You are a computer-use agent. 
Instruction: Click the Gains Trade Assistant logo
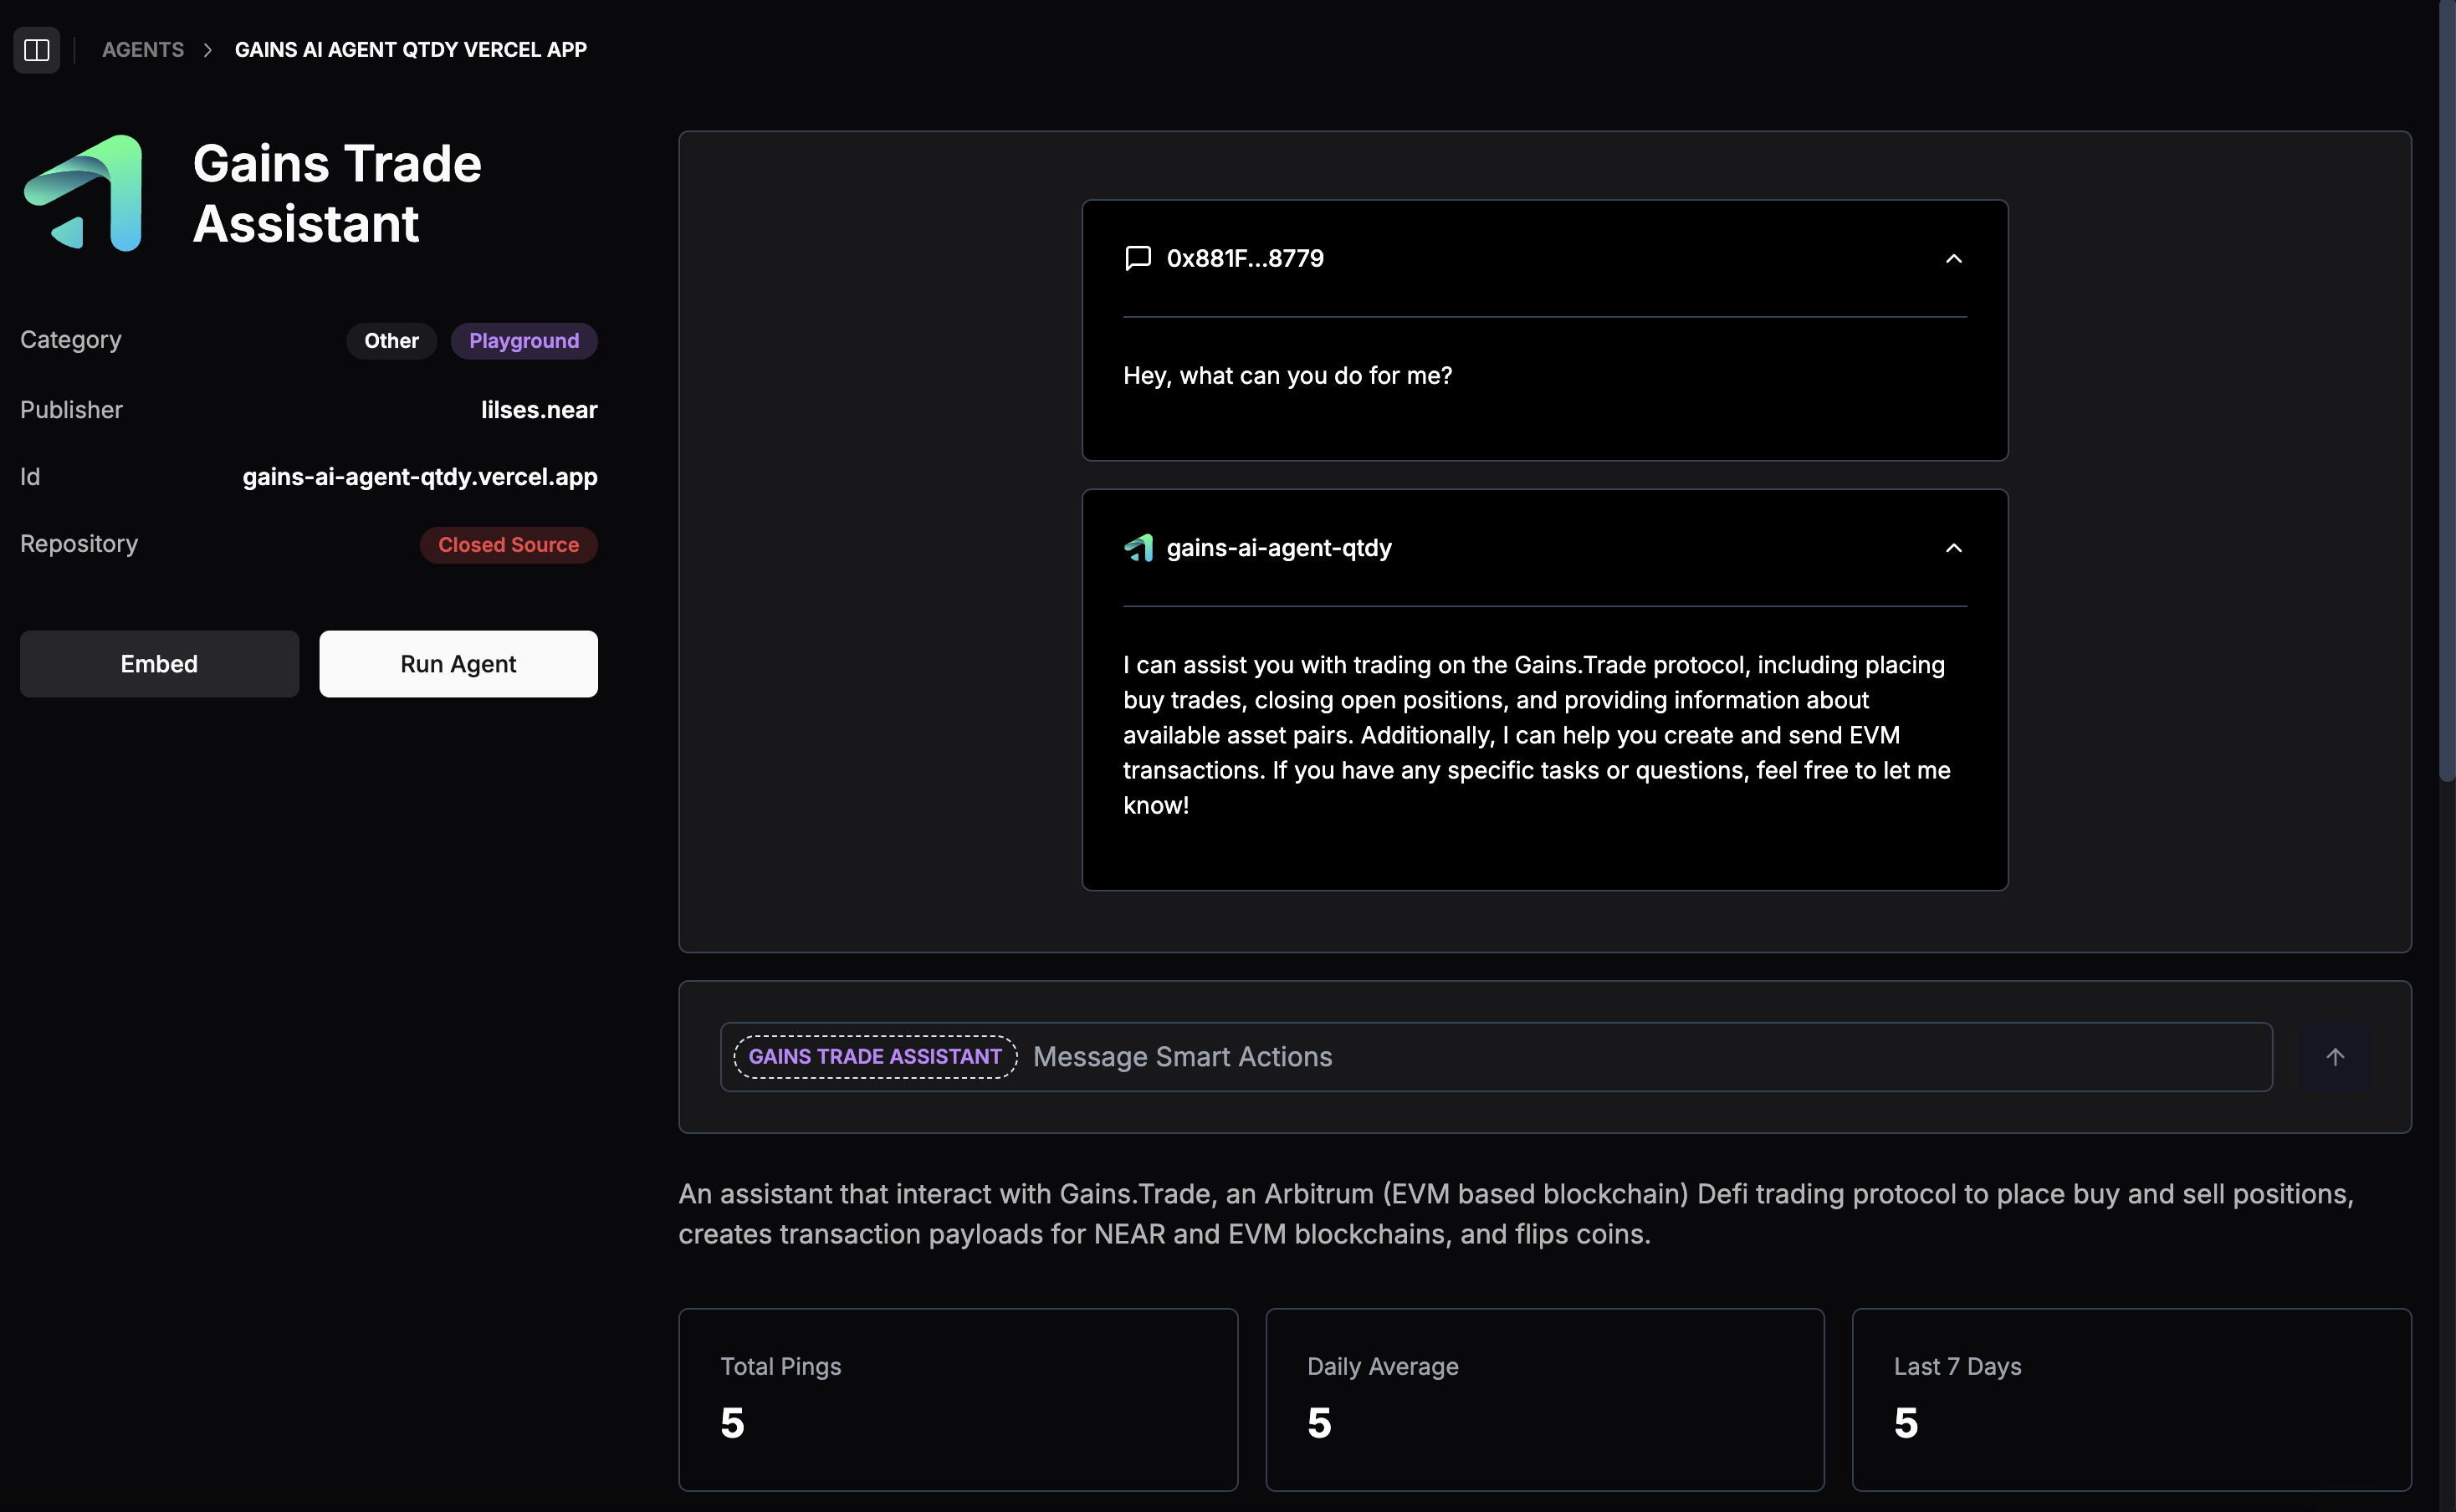(x=84, y=193)
